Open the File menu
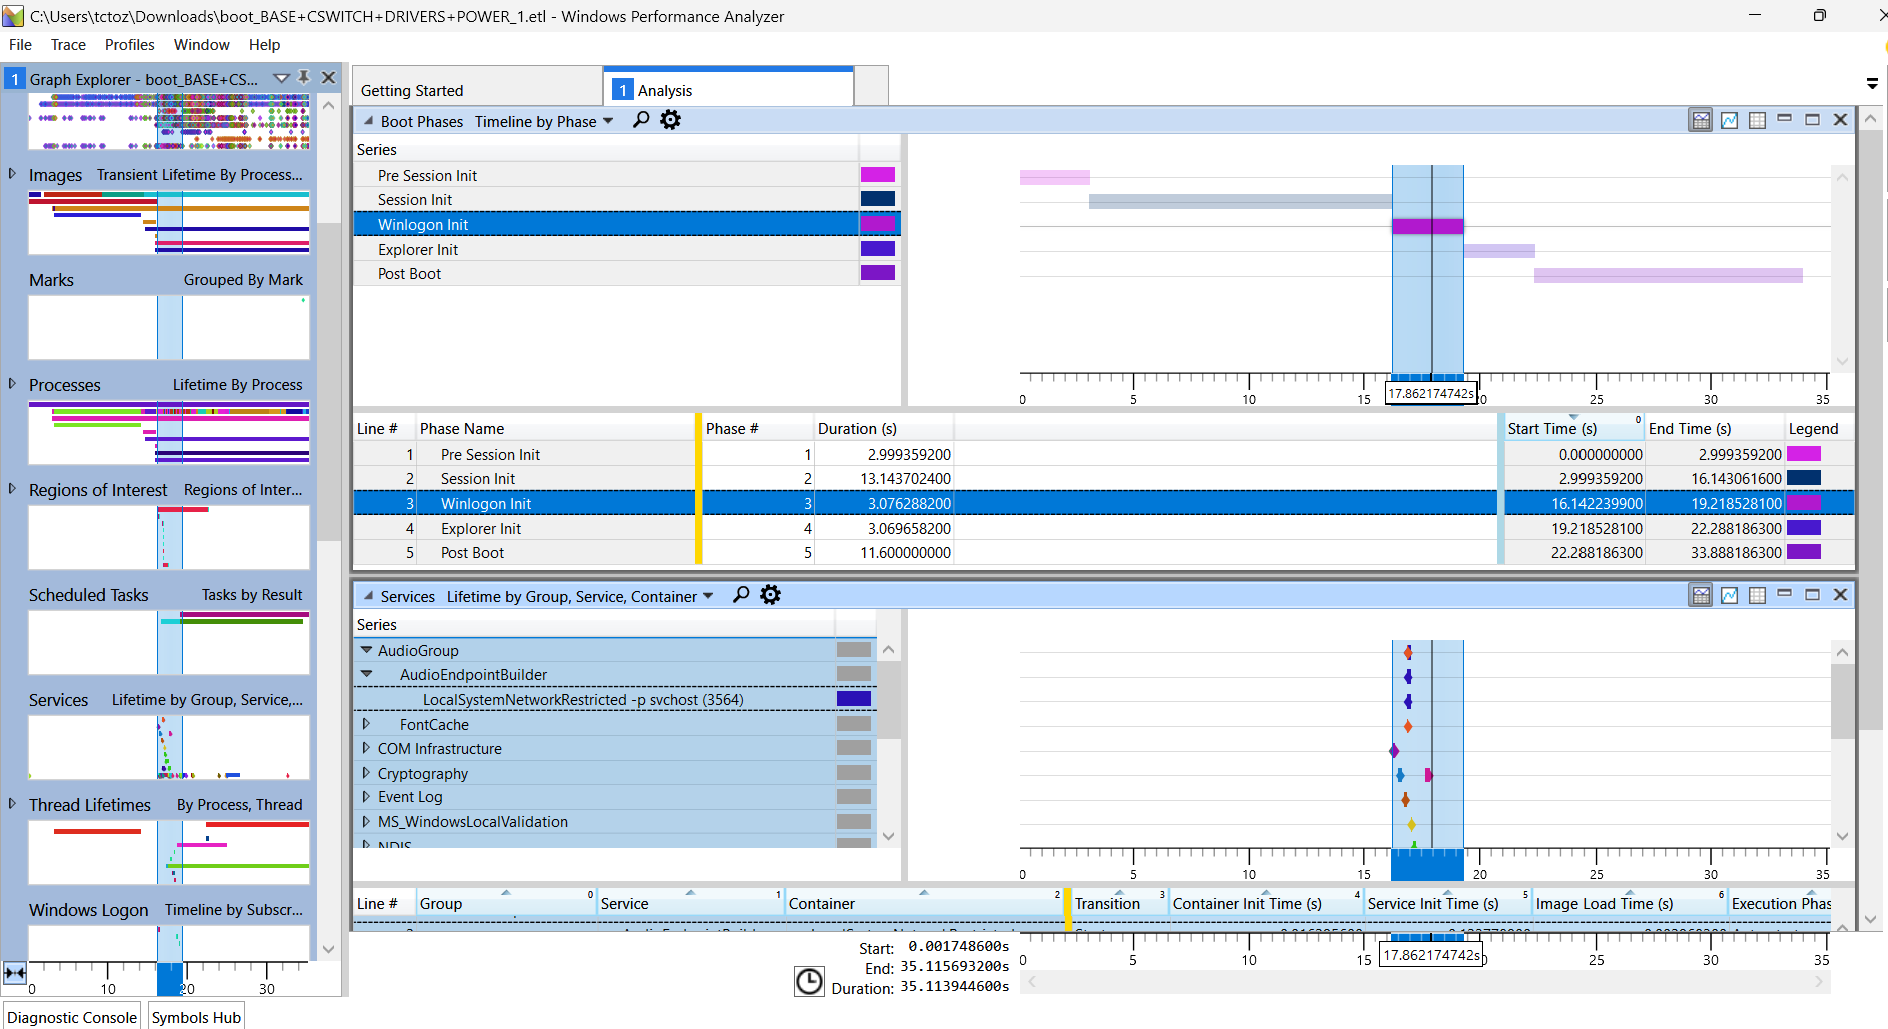The image size is (1888, 1029). (x=20, y=45)
